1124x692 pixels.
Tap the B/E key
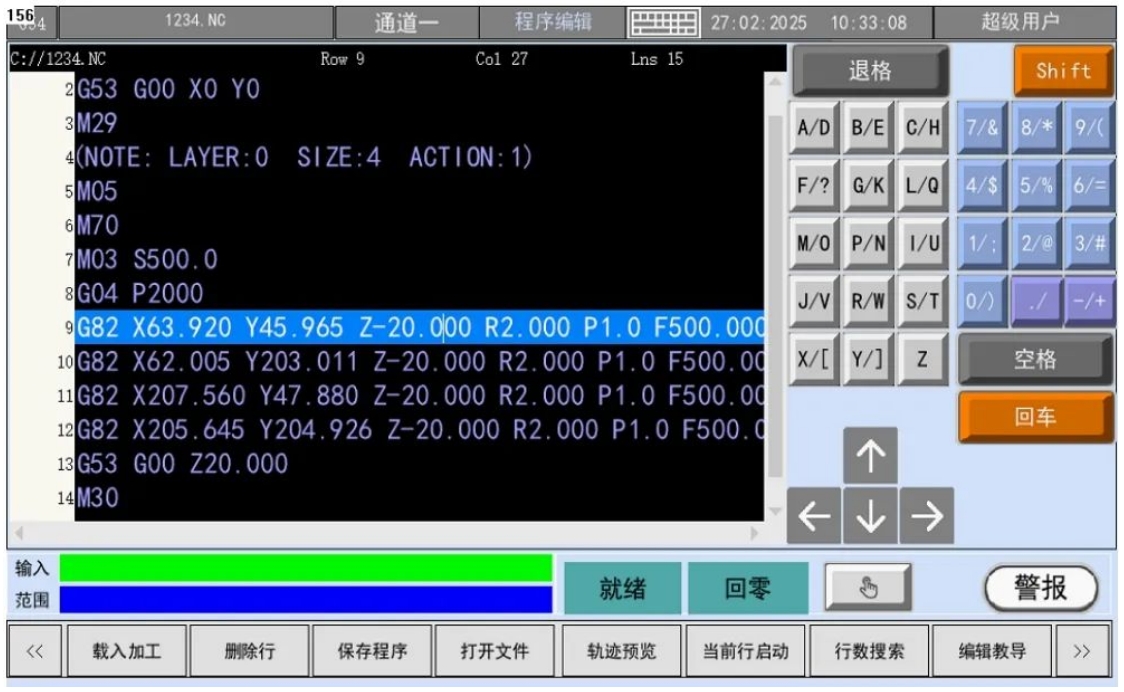pyautogui.click(x=868, y=128)
